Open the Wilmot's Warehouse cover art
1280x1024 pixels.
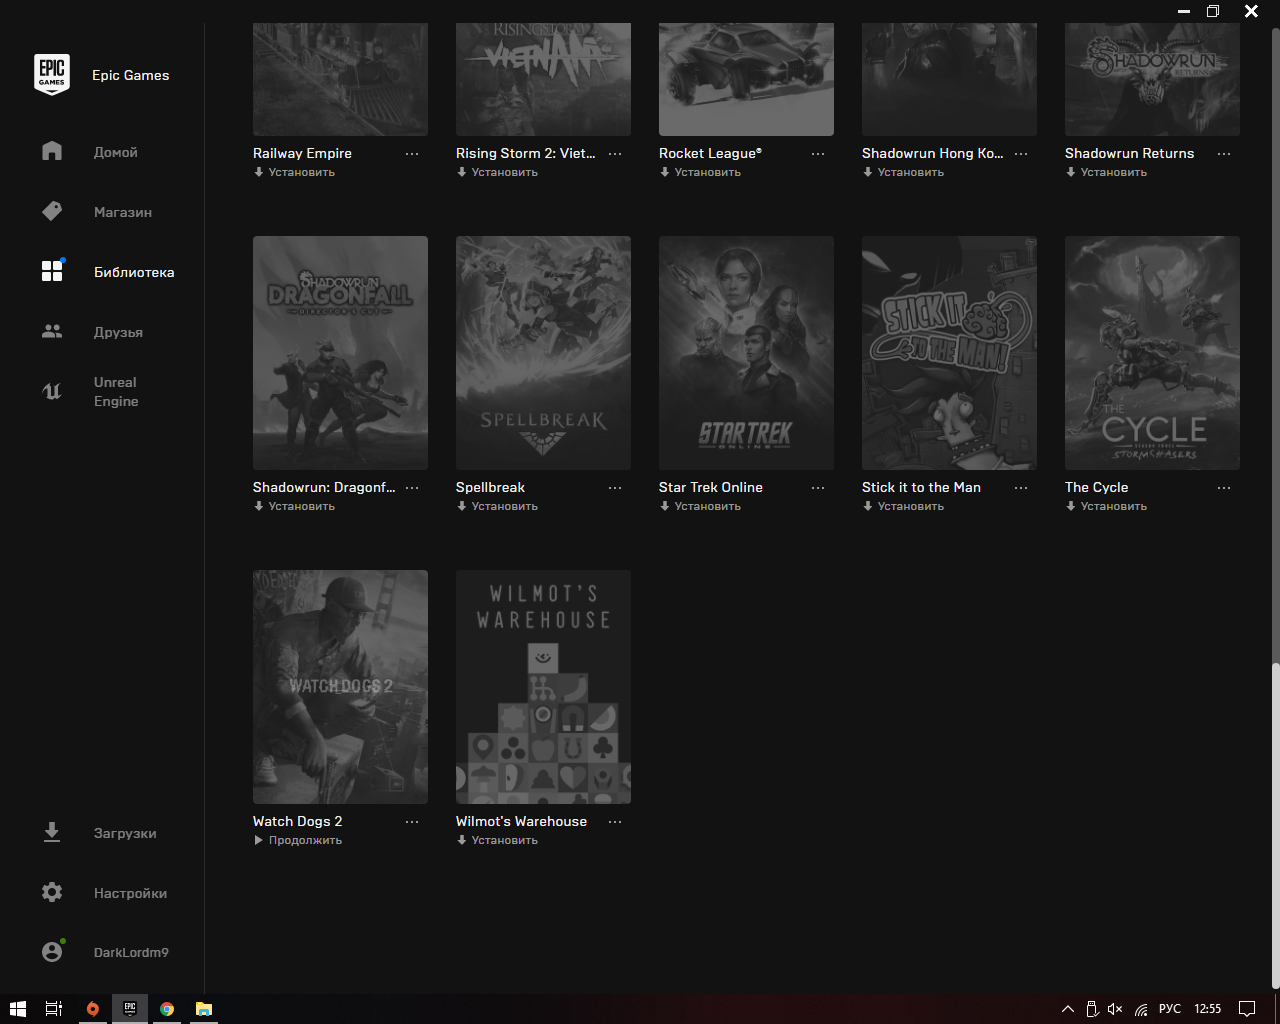click(x=543, y=687)
